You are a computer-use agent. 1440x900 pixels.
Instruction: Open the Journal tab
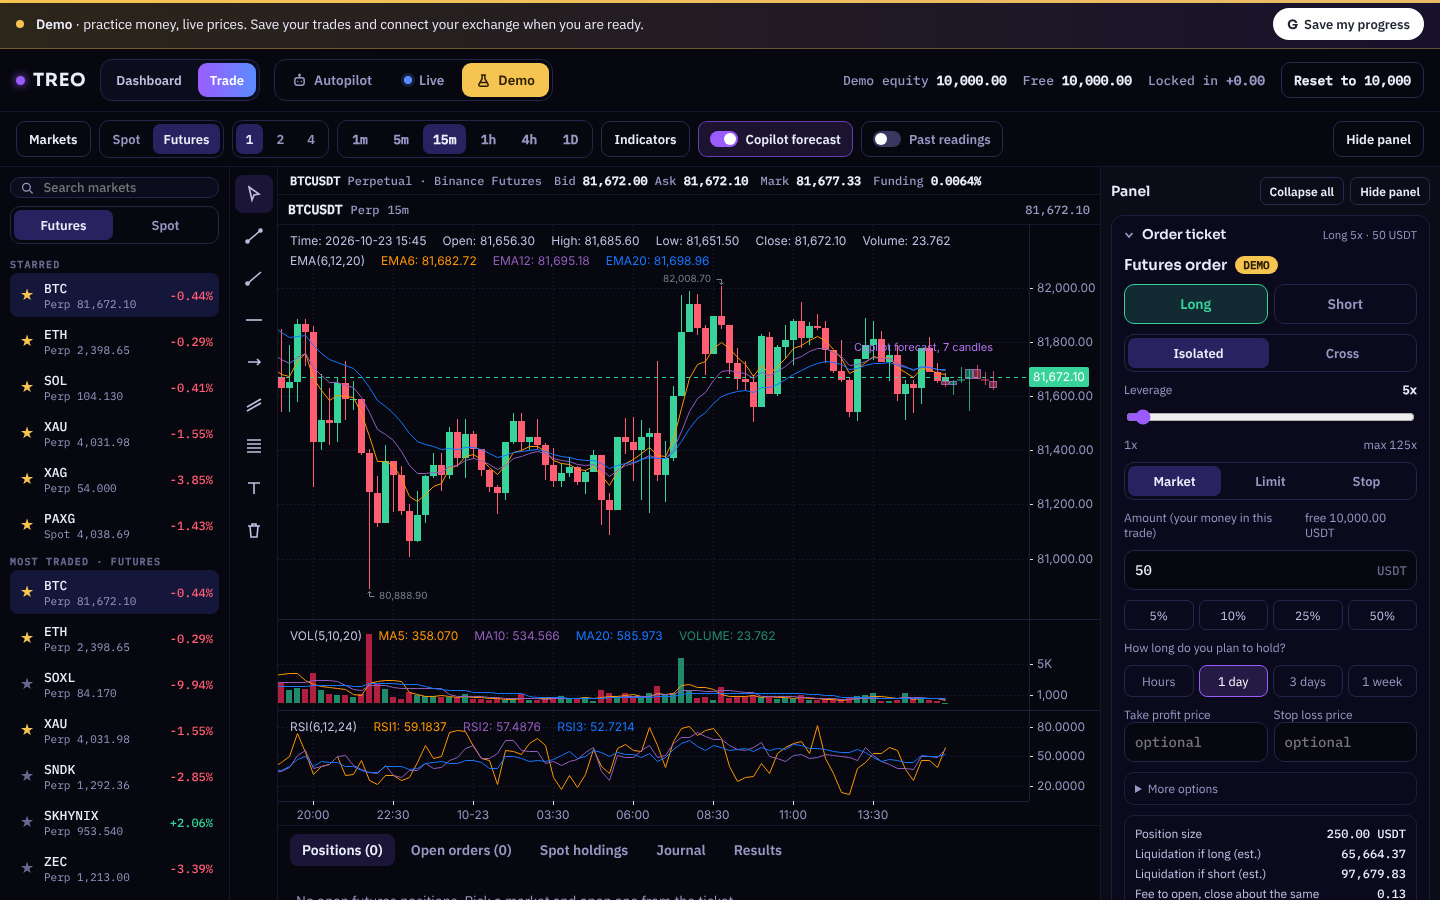coord(681,850)
